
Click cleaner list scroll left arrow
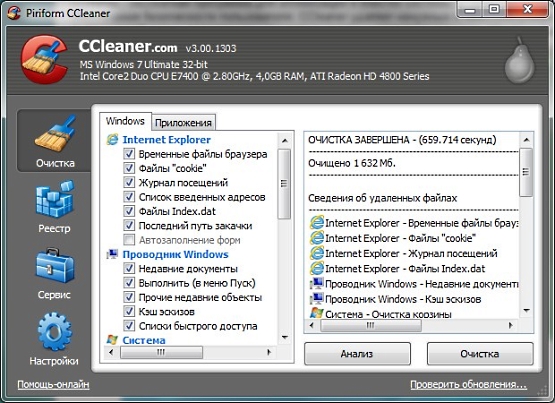pos(111,352)
